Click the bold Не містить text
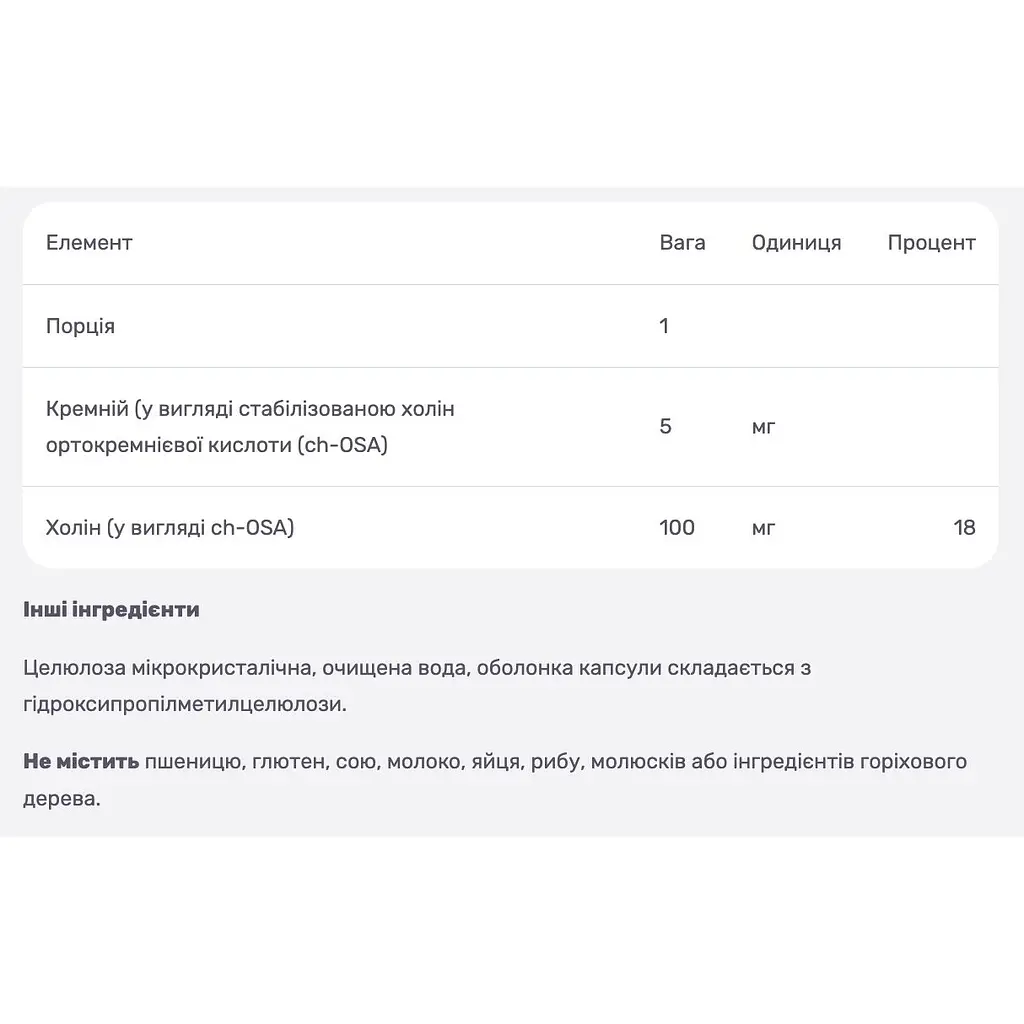Image resolution: width=1024 pixels, height=1024 pixels. 81,761
